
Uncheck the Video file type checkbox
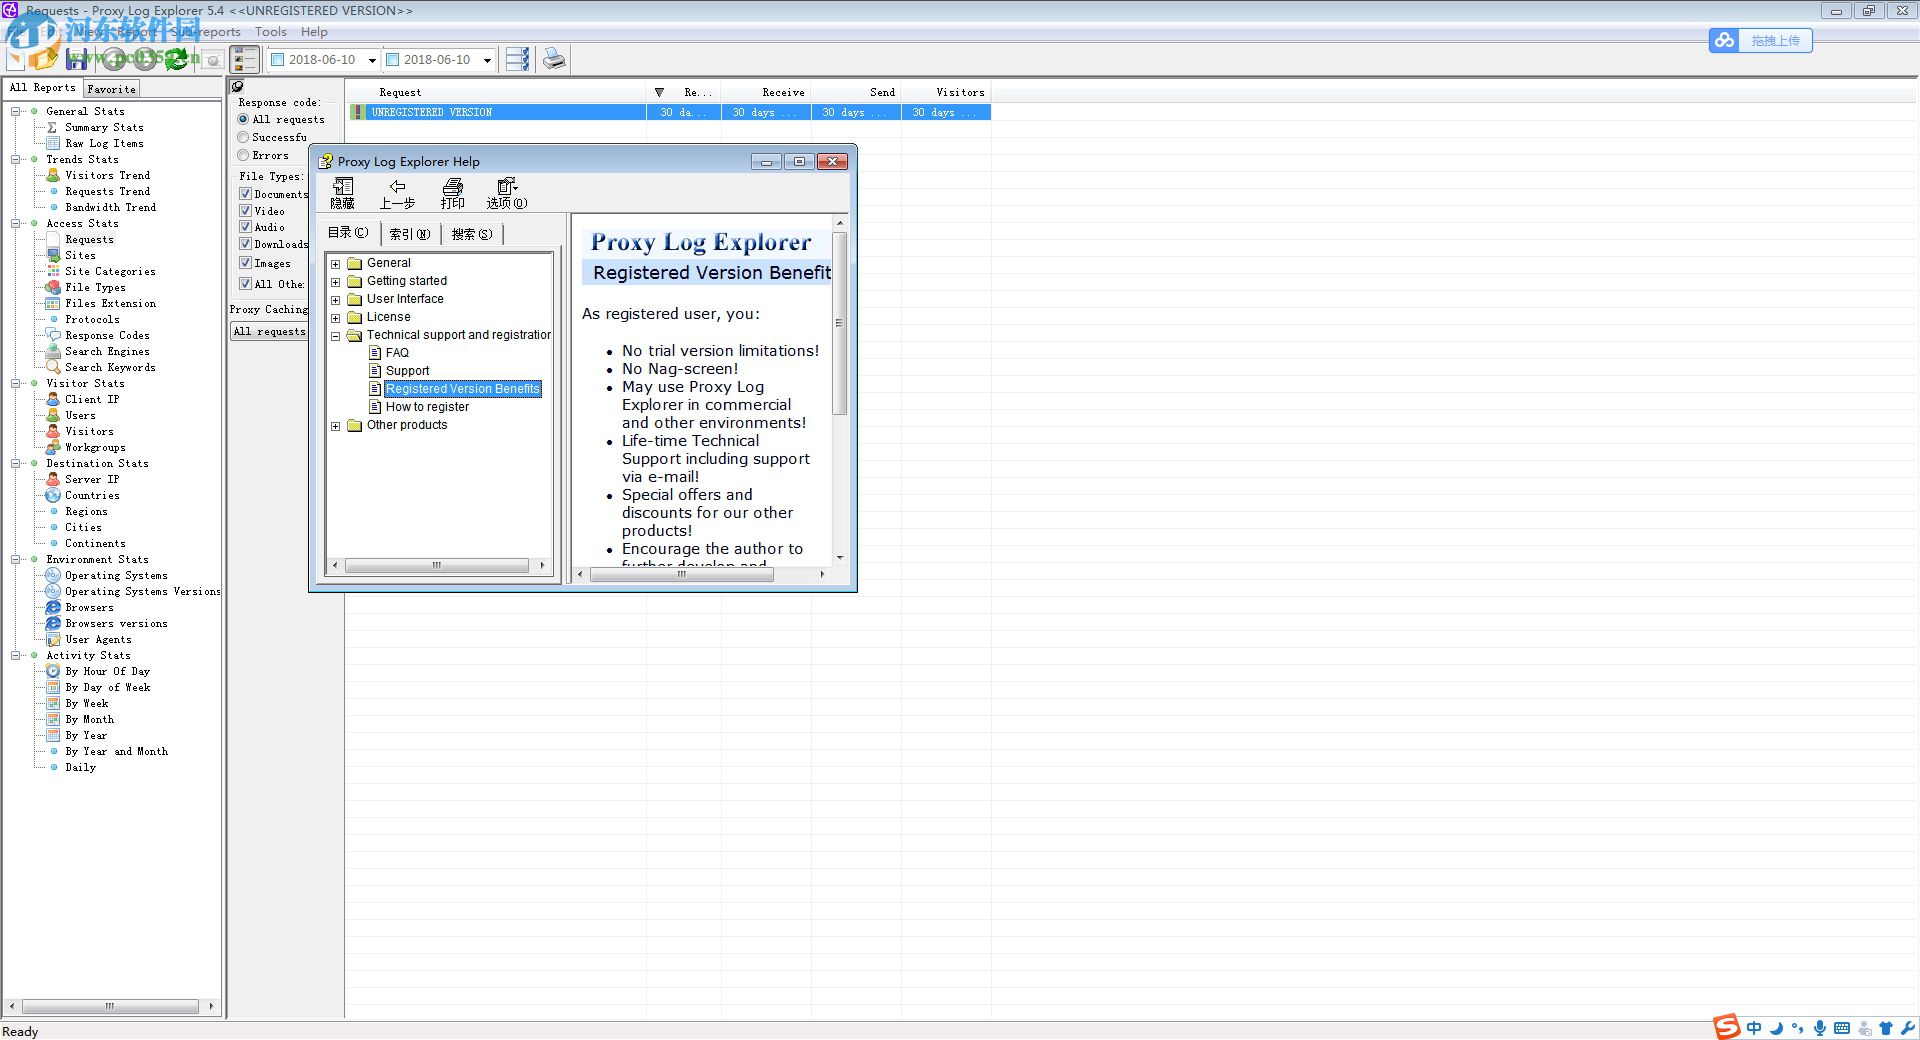click(246, 210)
